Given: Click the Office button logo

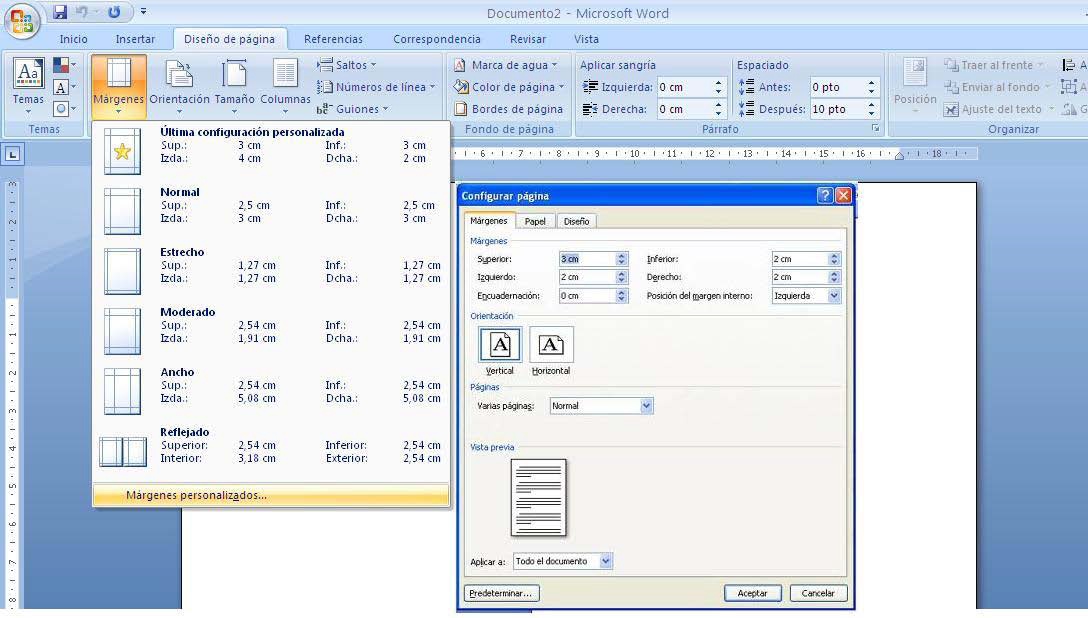Looking at the screenshot, I should (22, 21).
